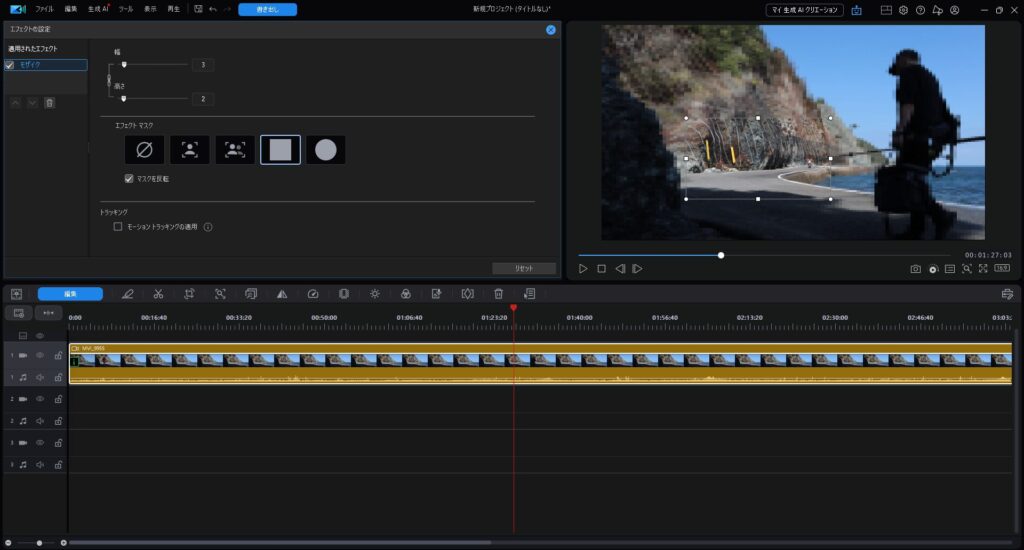Click the 書き出し export button
The width and height of the screenshot is (1024, 550).
coord(267,9)
